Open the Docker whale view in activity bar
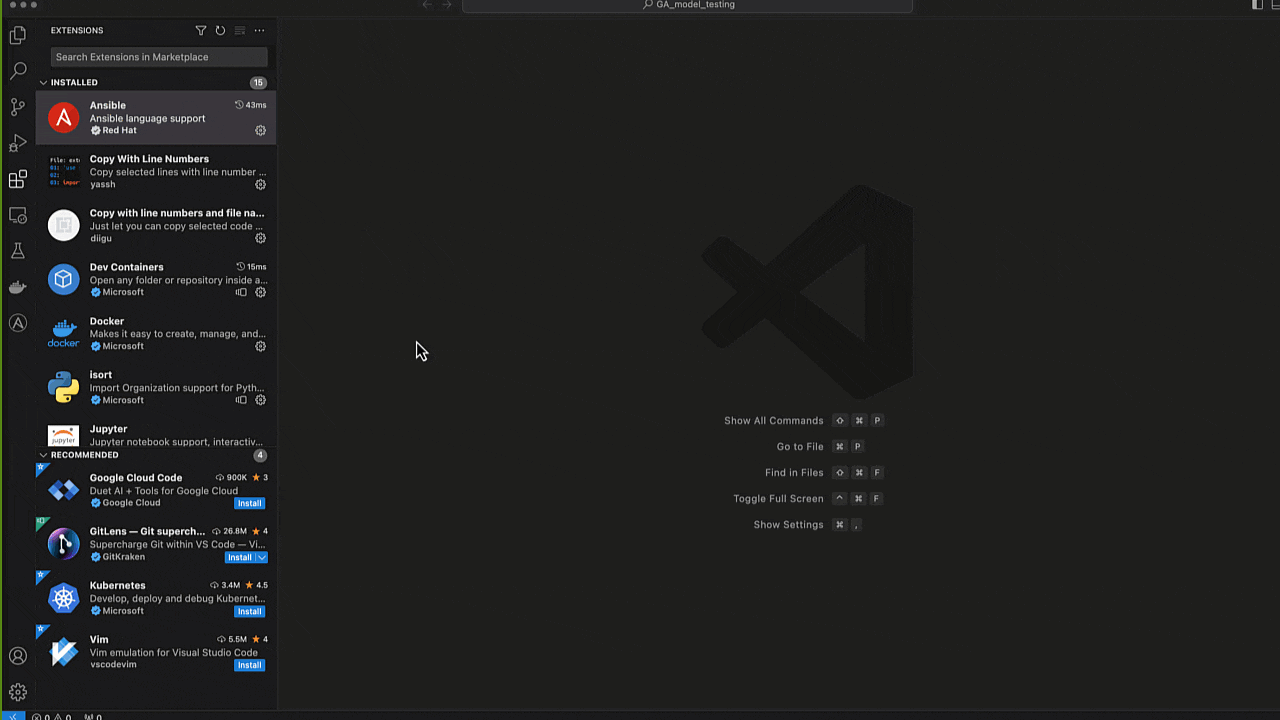This screenshot has width=1280, height=720. click(17, 287)
